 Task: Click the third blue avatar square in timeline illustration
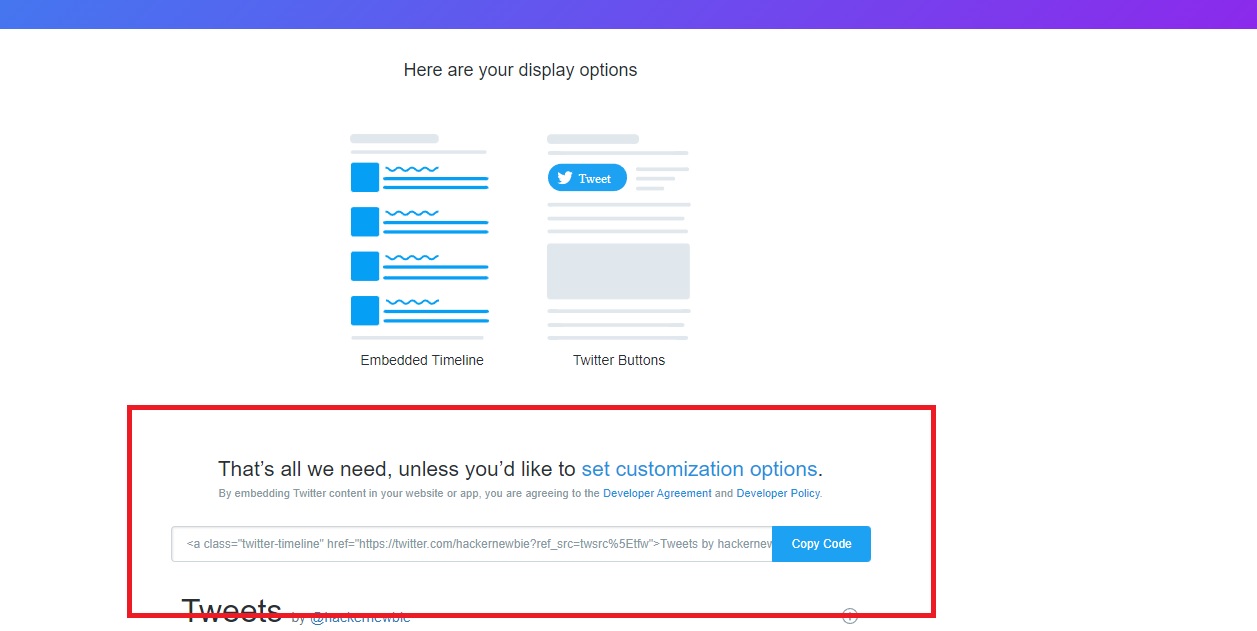pos(365,266)
